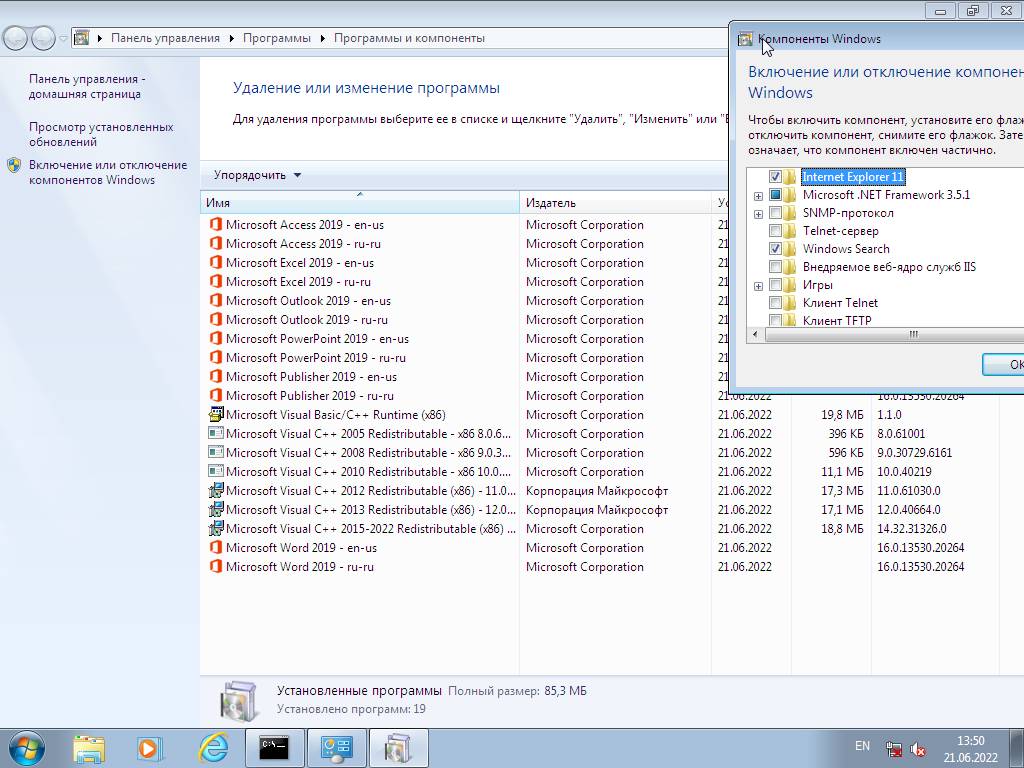Screen dimensions: 1024x768
Task: Click the Control Panel icon in address bar
Action: (81, 38)
